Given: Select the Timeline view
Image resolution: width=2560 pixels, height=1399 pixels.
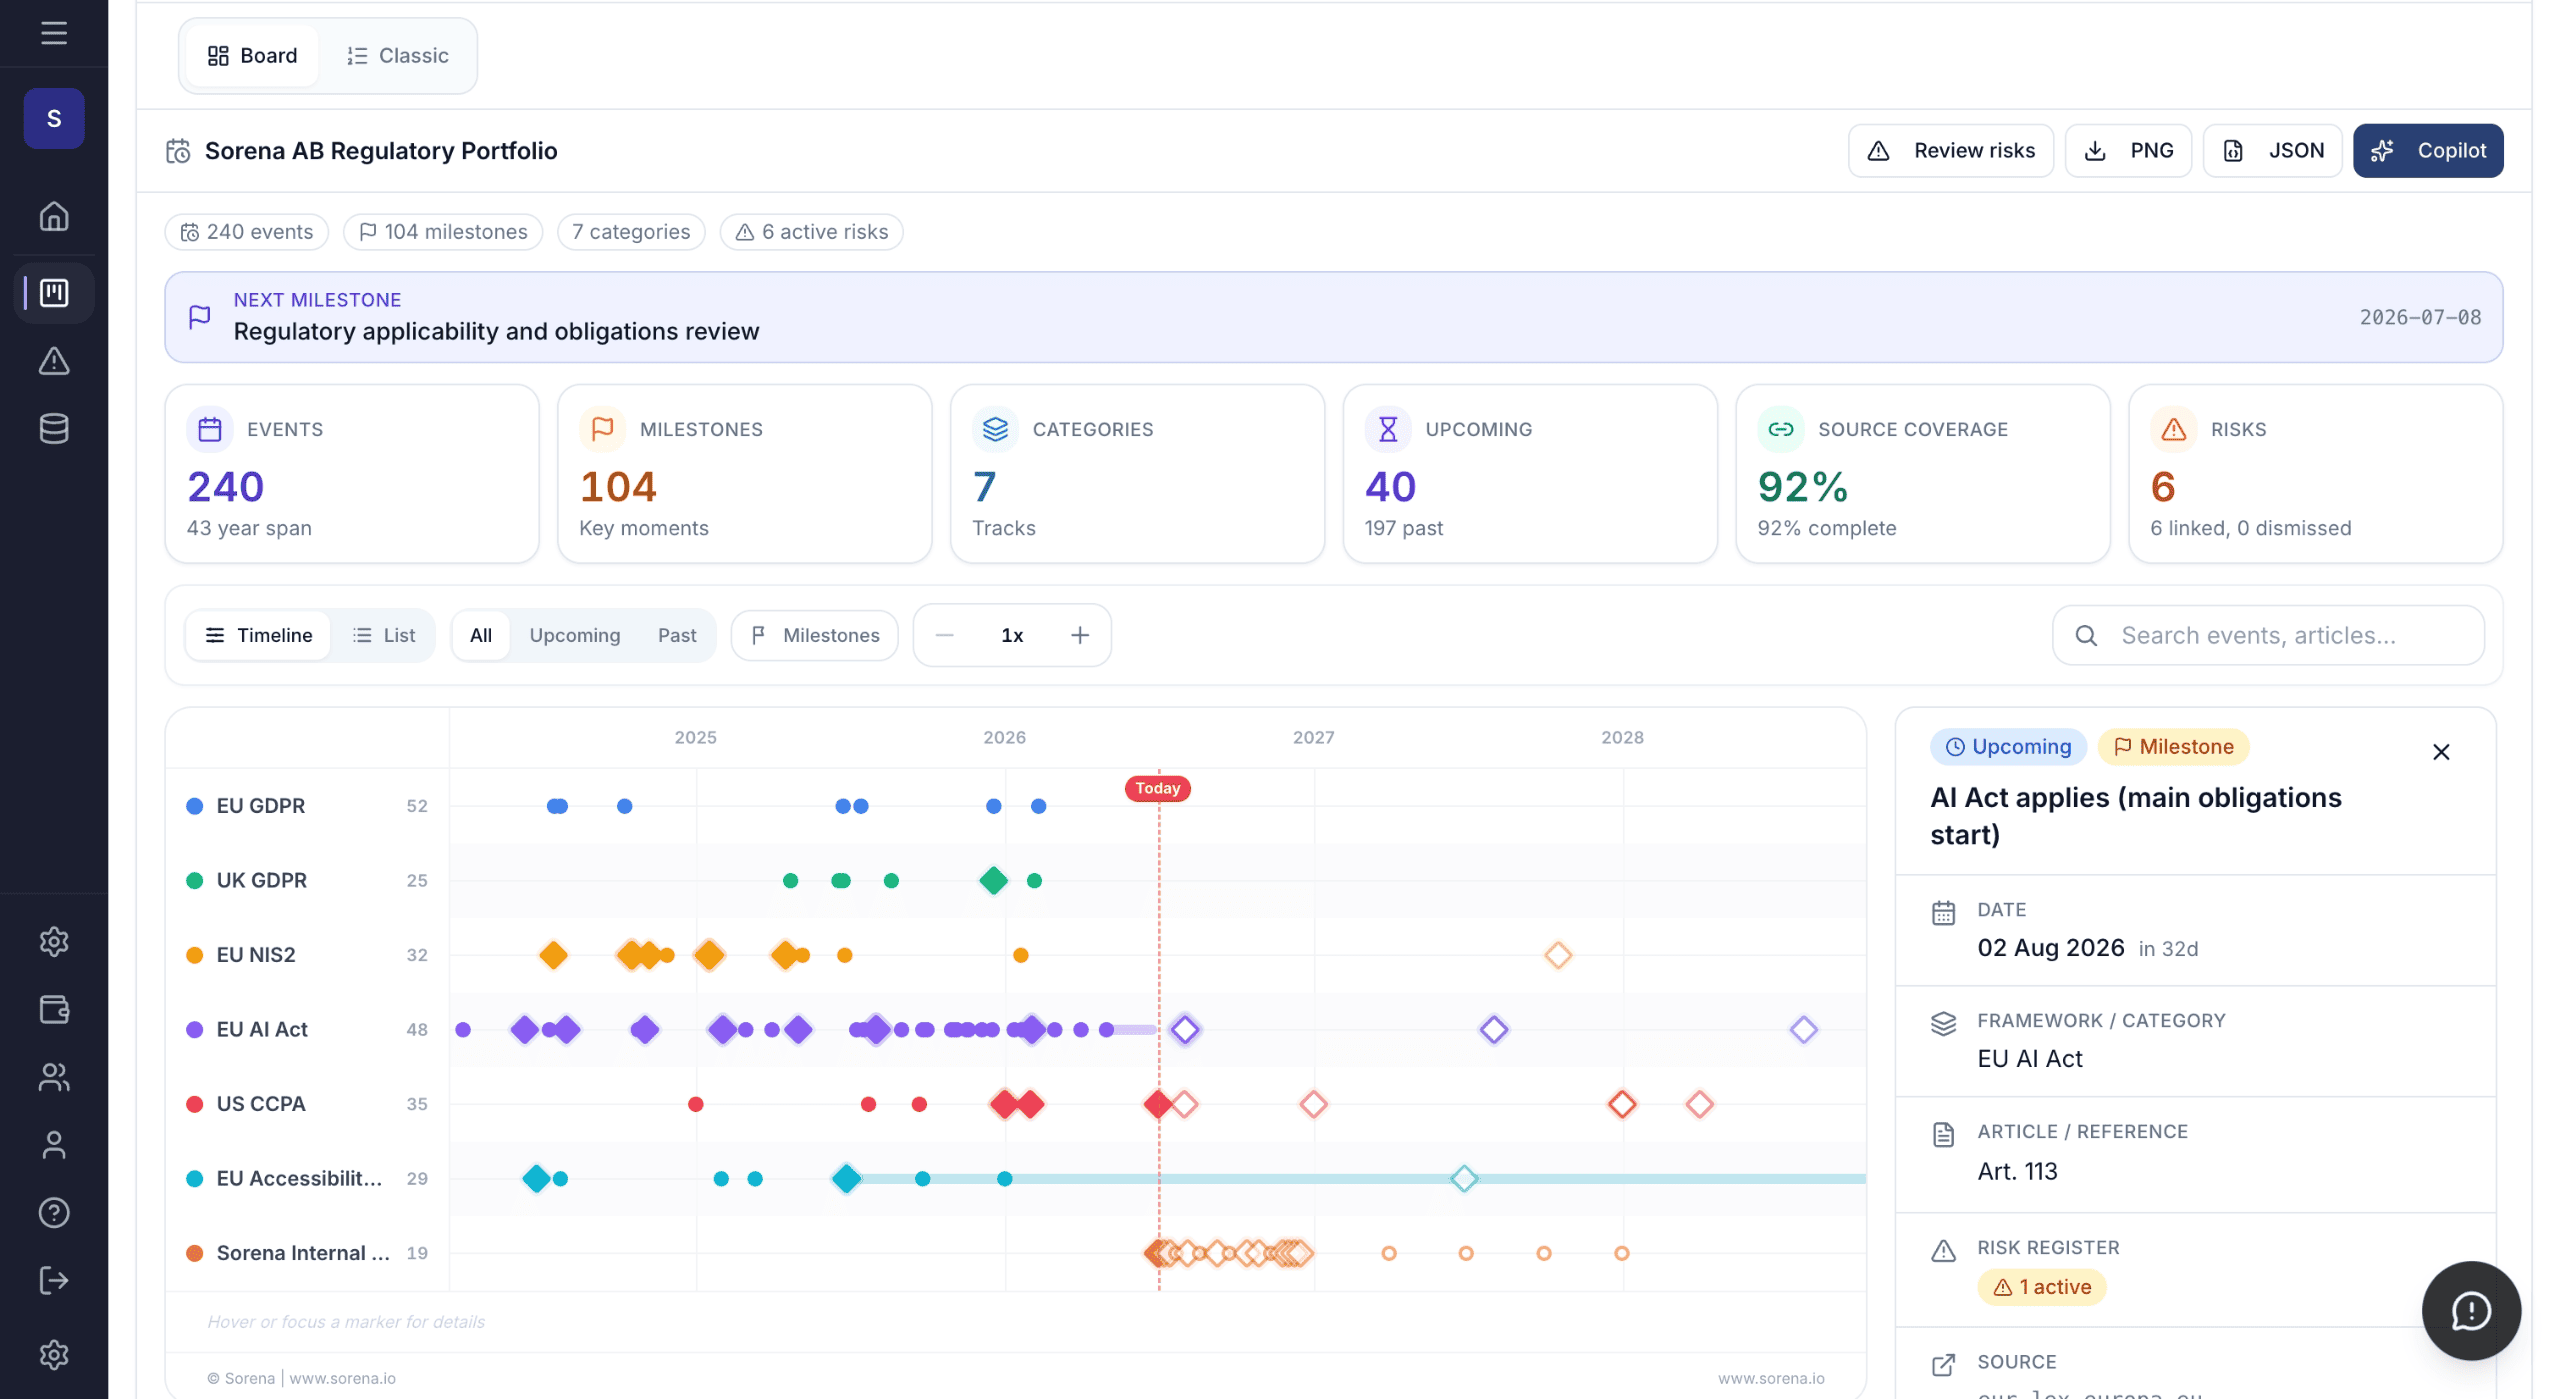Looking at the screenshot, I should 259,635.
